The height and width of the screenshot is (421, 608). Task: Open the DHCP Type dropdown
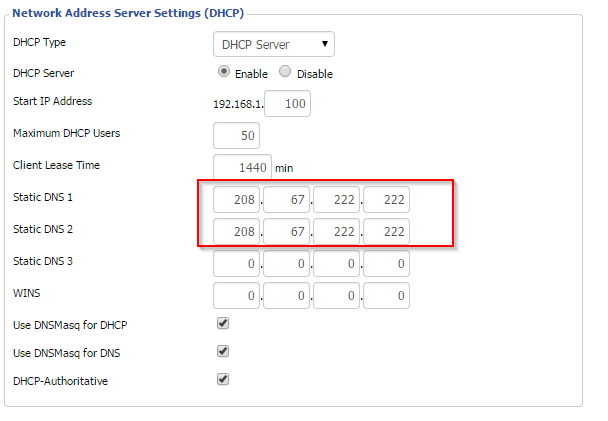[x=274, y=44]
